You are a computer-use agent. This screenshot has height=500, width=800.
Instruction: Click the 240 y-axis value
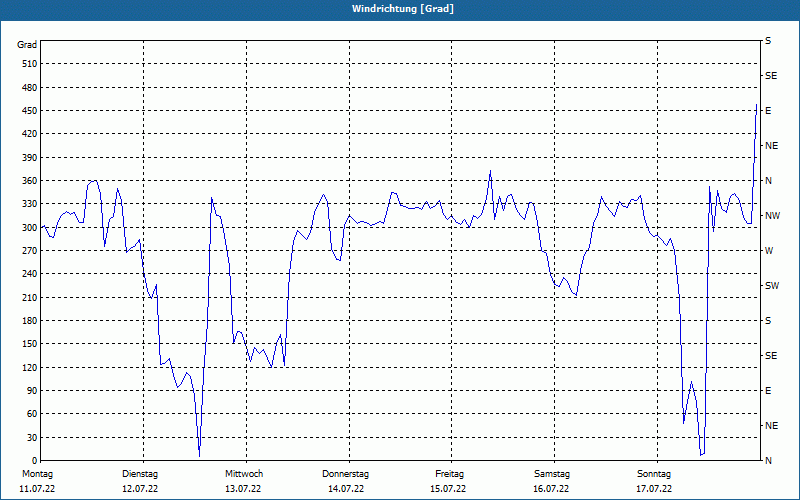click(x=30, y=274)
